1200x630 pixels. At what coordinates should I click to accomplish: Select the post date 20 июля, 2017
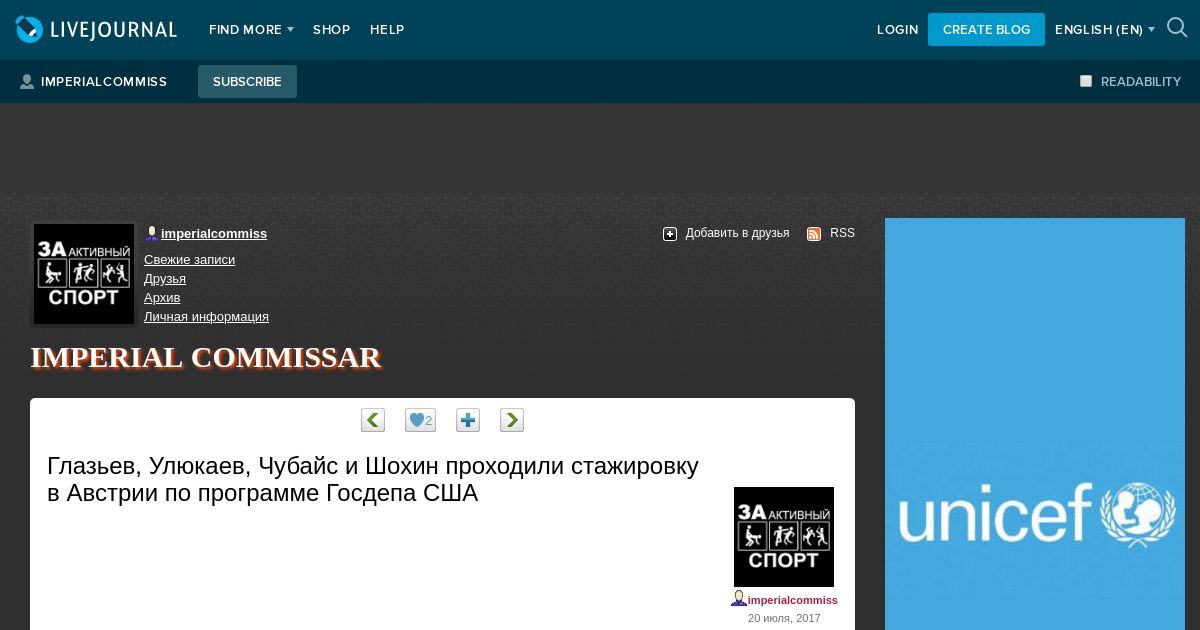(784, 618)
